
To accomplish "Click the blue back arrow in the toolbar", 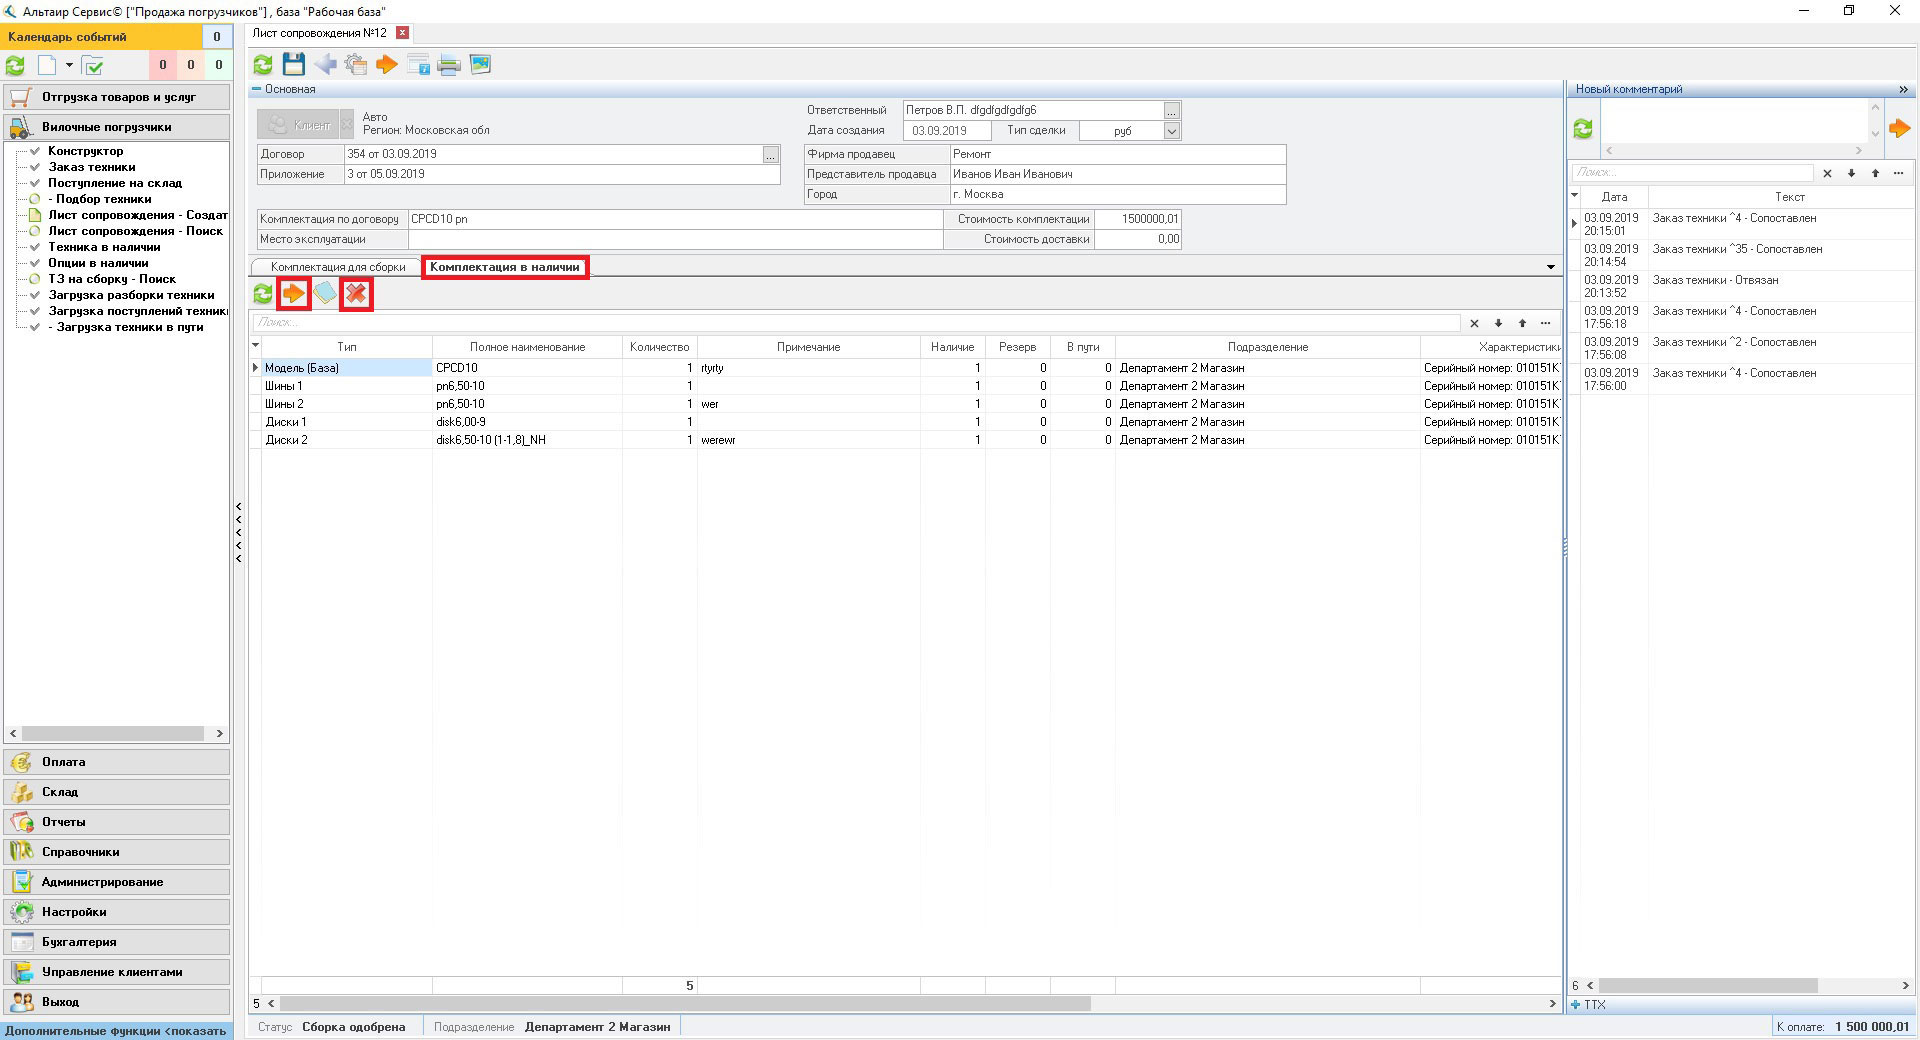I will tap(325, 65).
